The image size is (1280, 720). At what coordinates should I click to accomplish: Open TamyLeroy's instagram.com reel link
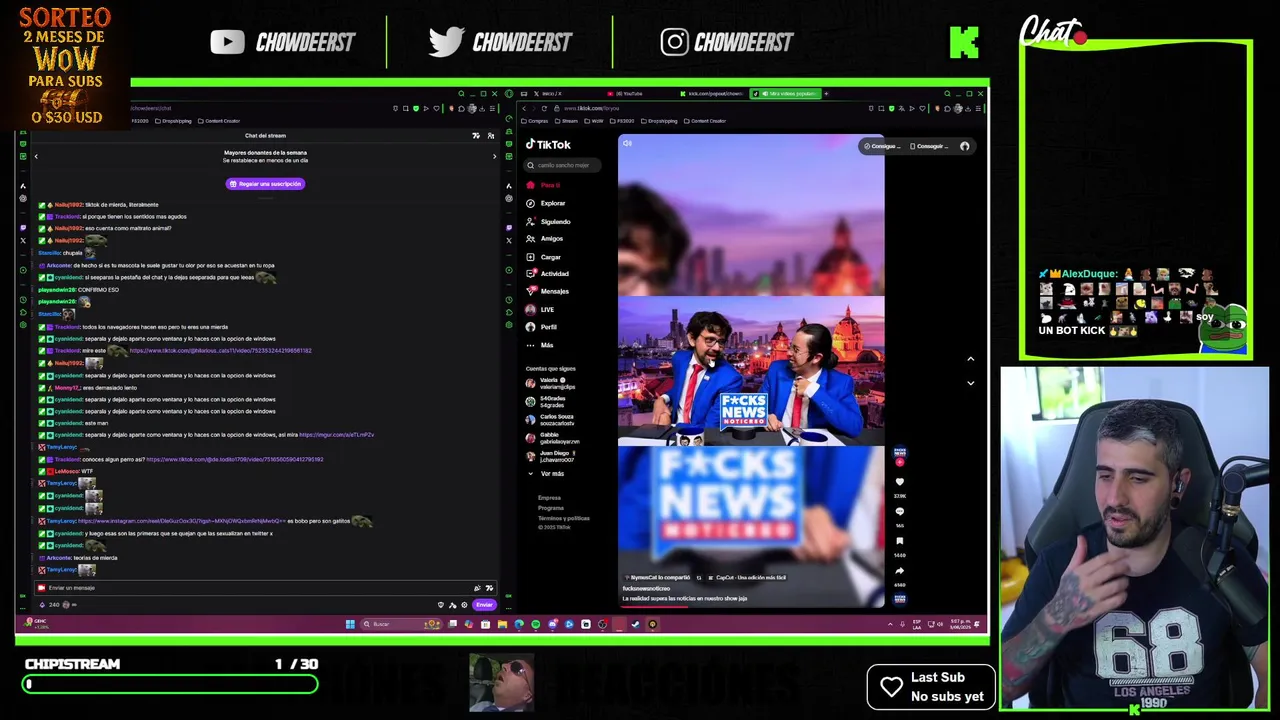coord(181,521)
